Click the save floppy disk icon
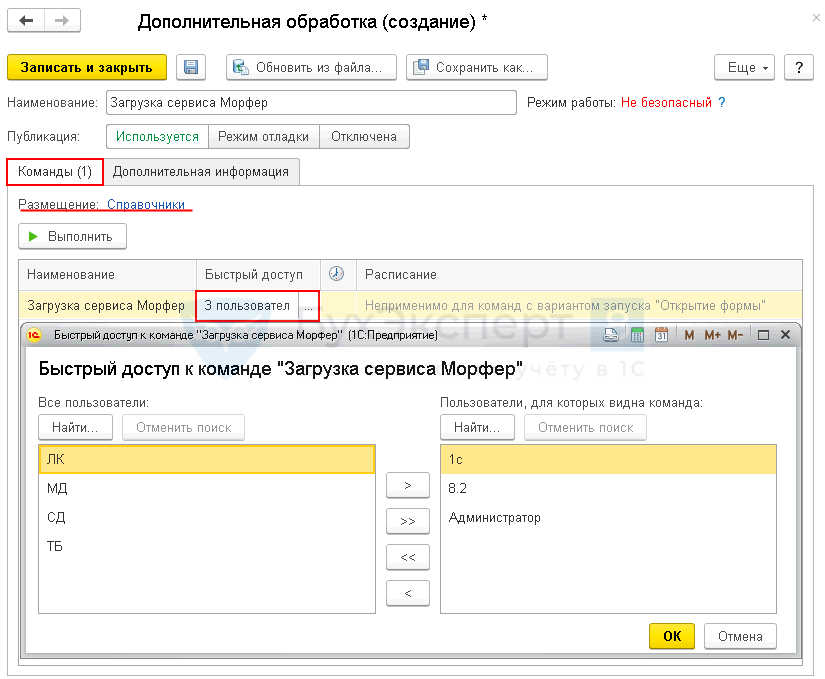 191,67
